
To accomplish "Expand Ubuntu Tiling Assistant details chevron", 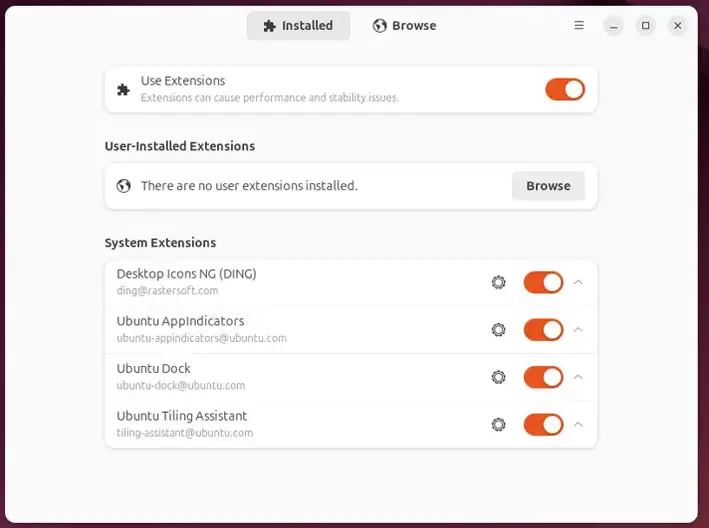I will click(578, 425).
